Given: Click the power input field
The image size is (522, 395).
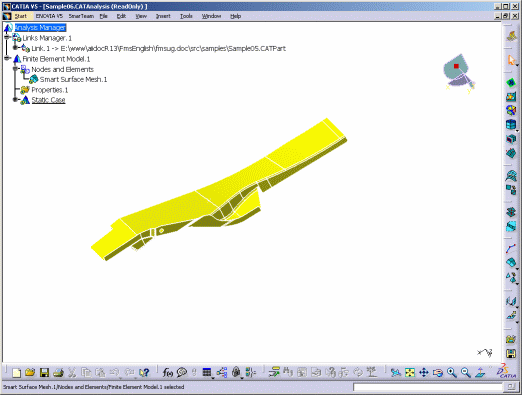Looking at the screenshot, I should pos(428,387).
